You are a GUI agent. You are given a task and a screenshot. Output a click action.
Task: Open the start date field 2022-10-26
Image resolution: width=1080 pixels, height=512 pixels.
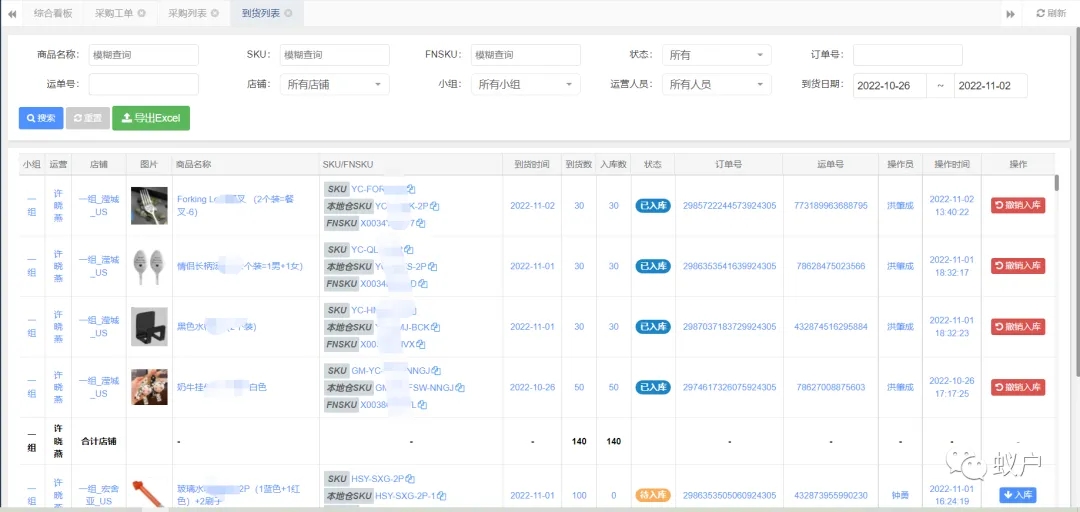pyautogui.click(x=890, y=86)
